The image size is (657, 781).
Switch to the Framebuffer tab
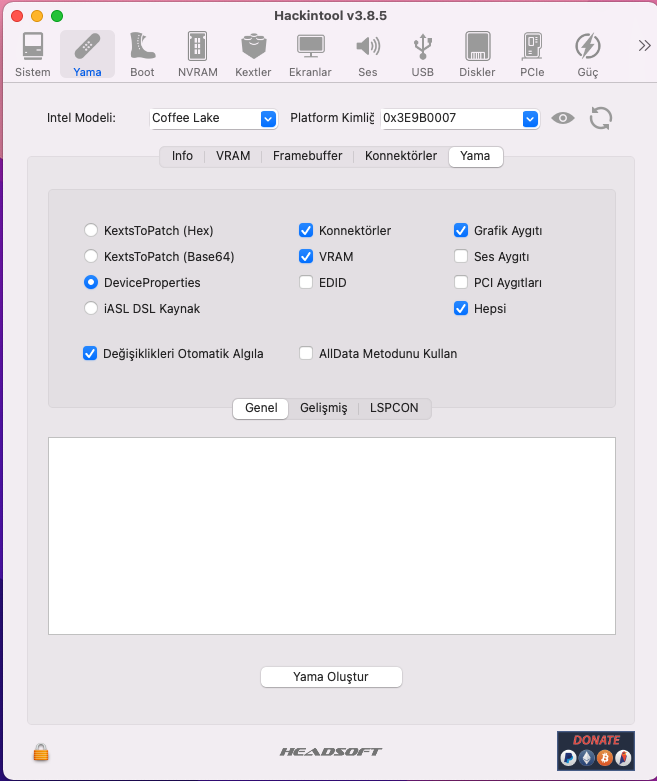pyautogui.click(x=307, y=156)
